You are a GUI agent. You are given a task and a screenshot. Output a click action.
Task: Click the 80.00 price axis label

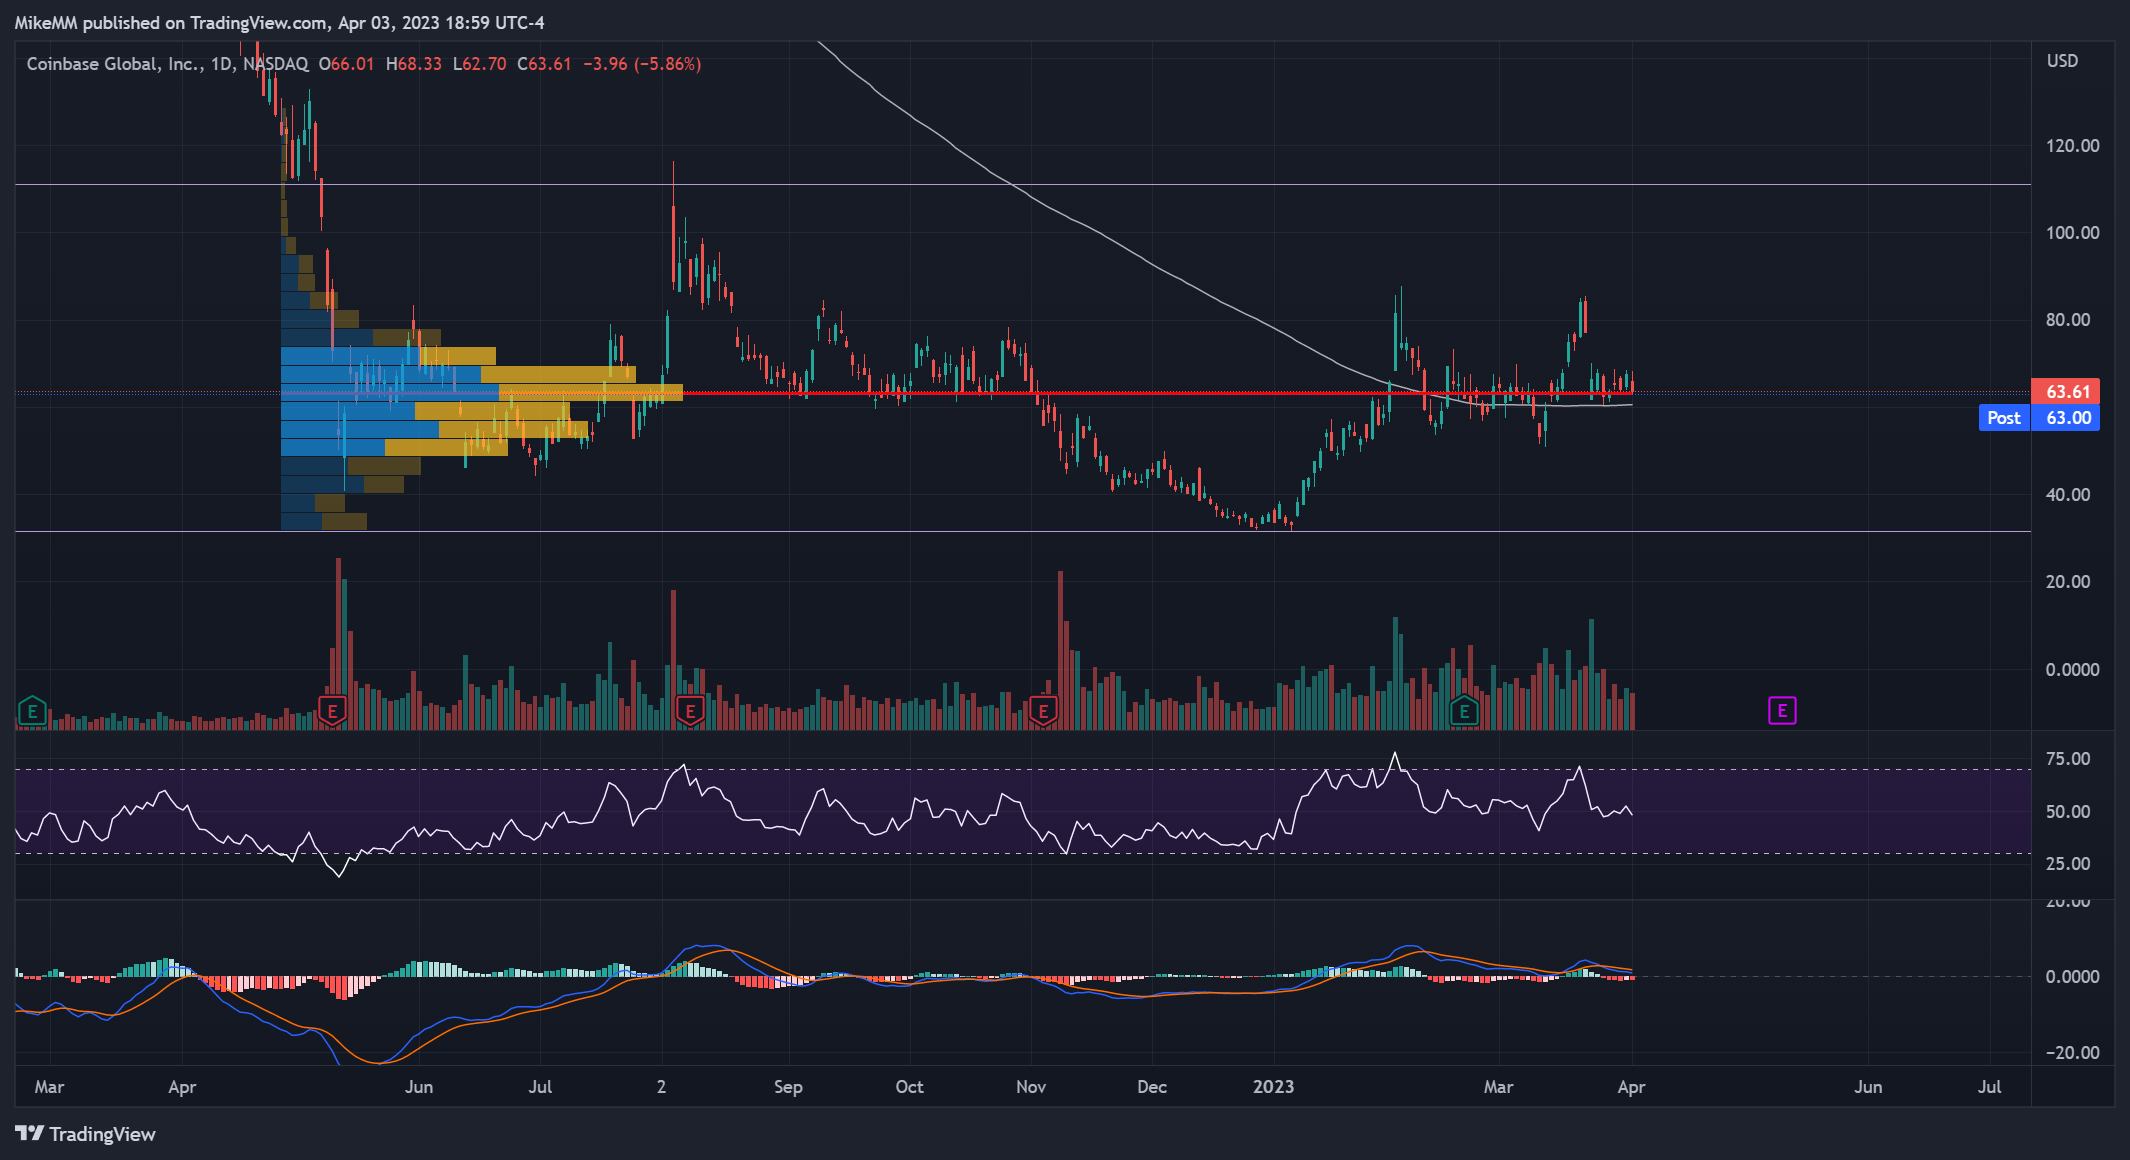pyautogui.click(x=2068, y=320)
